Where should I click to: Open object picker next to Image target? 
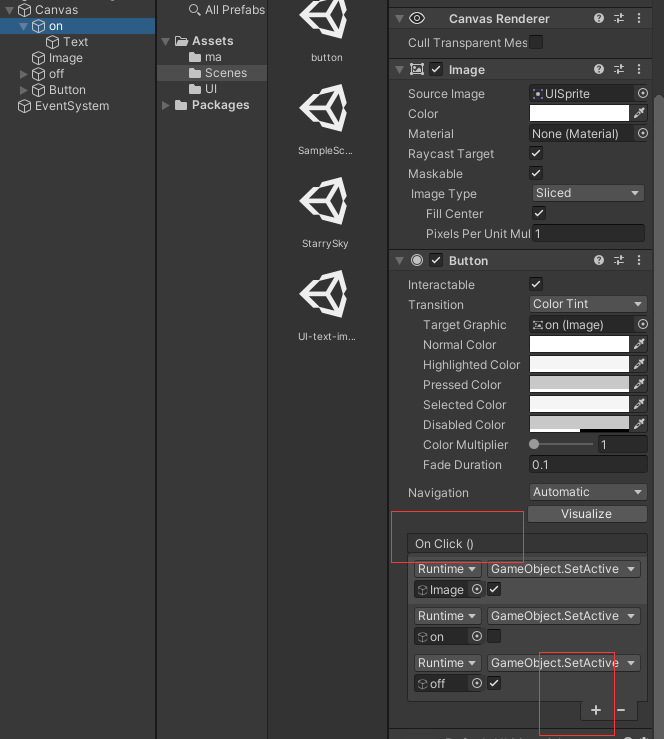[477, 589]
